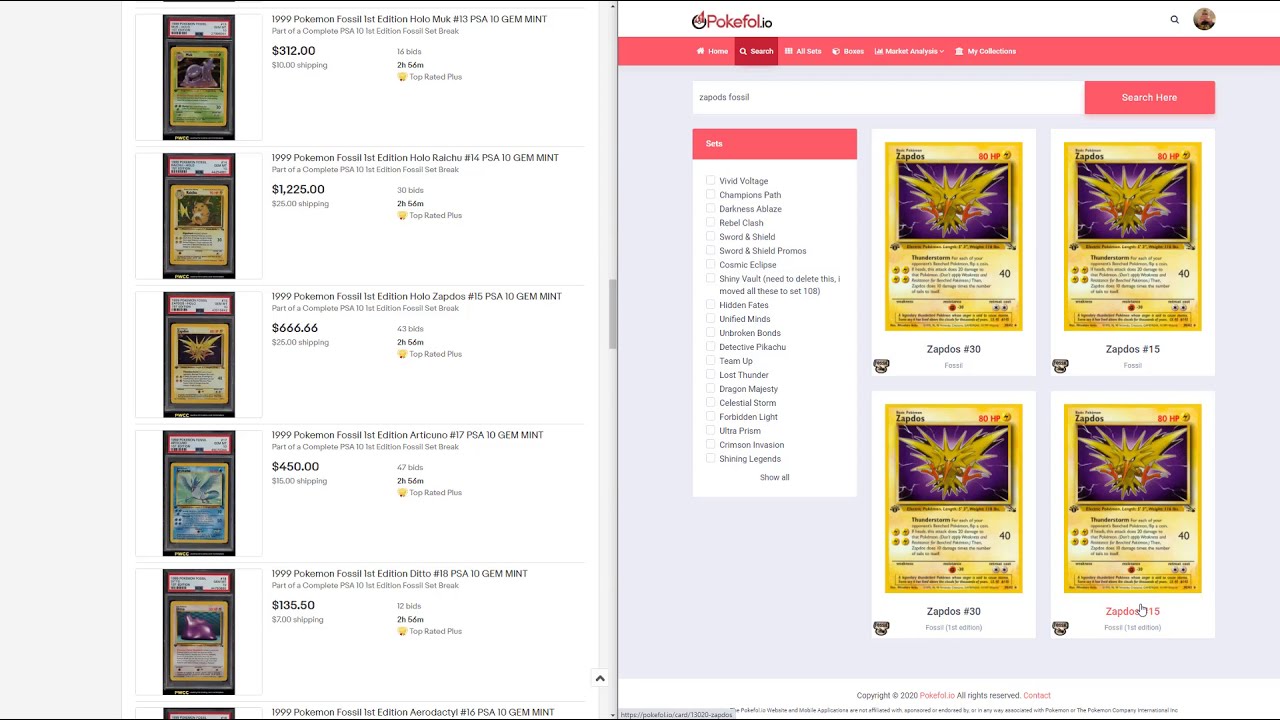The image size is (1280, 720).
Task: Click the $1,225.00 Raichu price
Action: 298,189
